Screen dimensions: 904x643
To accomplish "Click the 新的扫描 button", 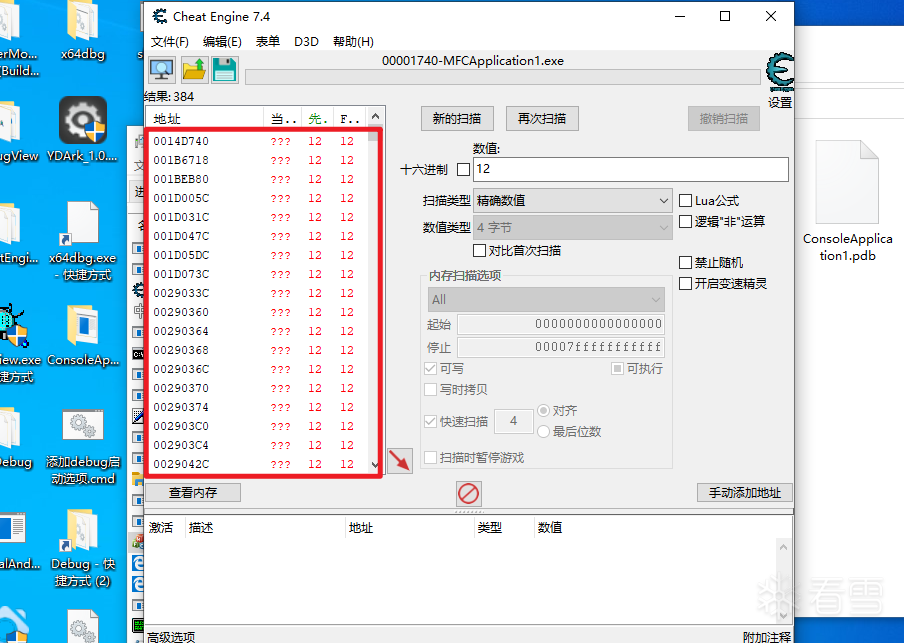I will [457, 119].
